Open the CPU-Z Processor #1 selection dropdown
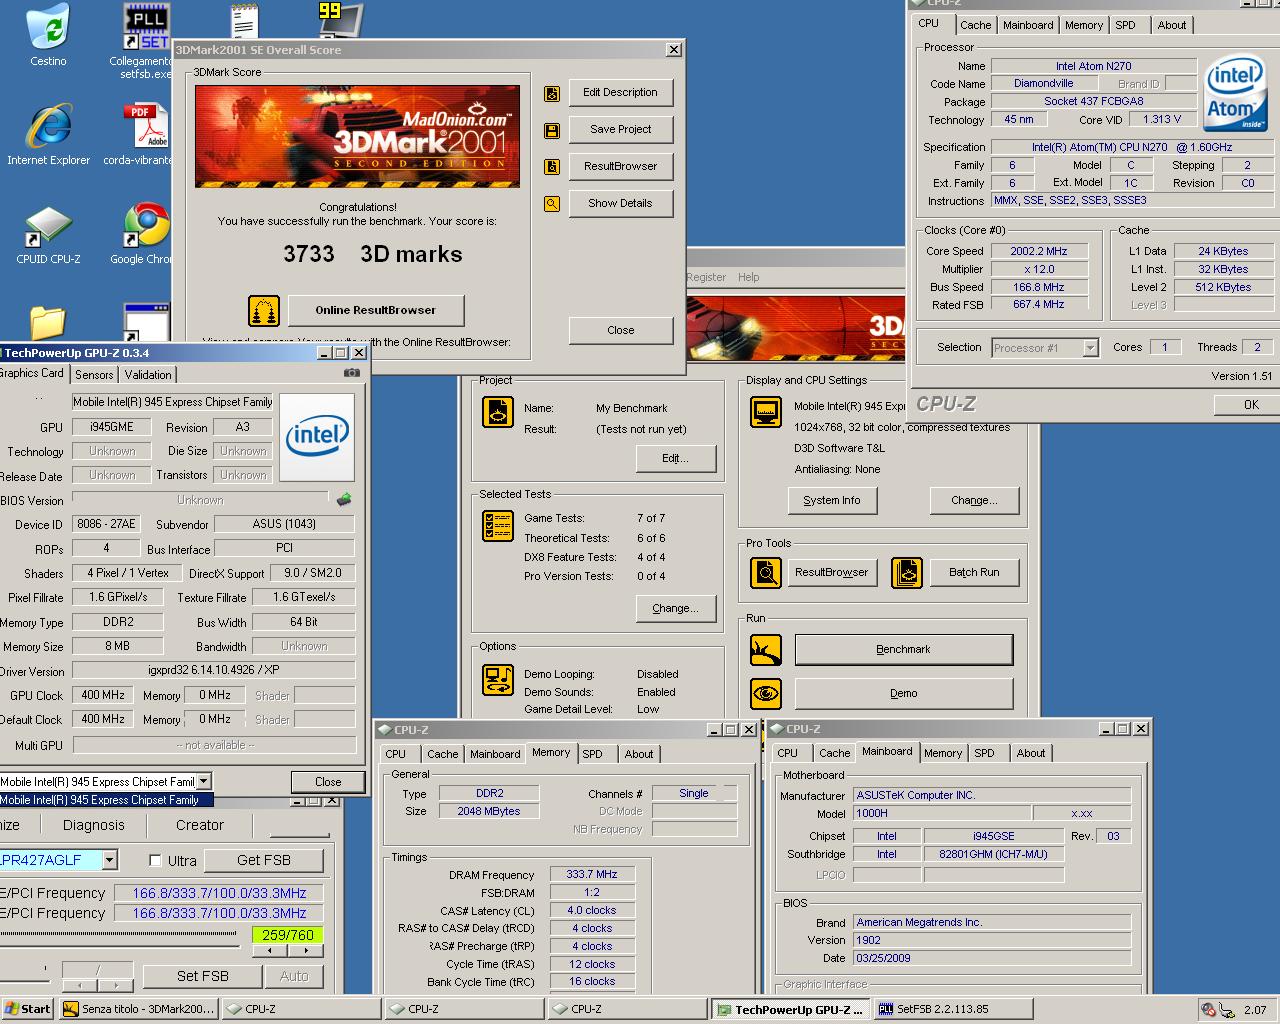 click(x=1090, y=348)
